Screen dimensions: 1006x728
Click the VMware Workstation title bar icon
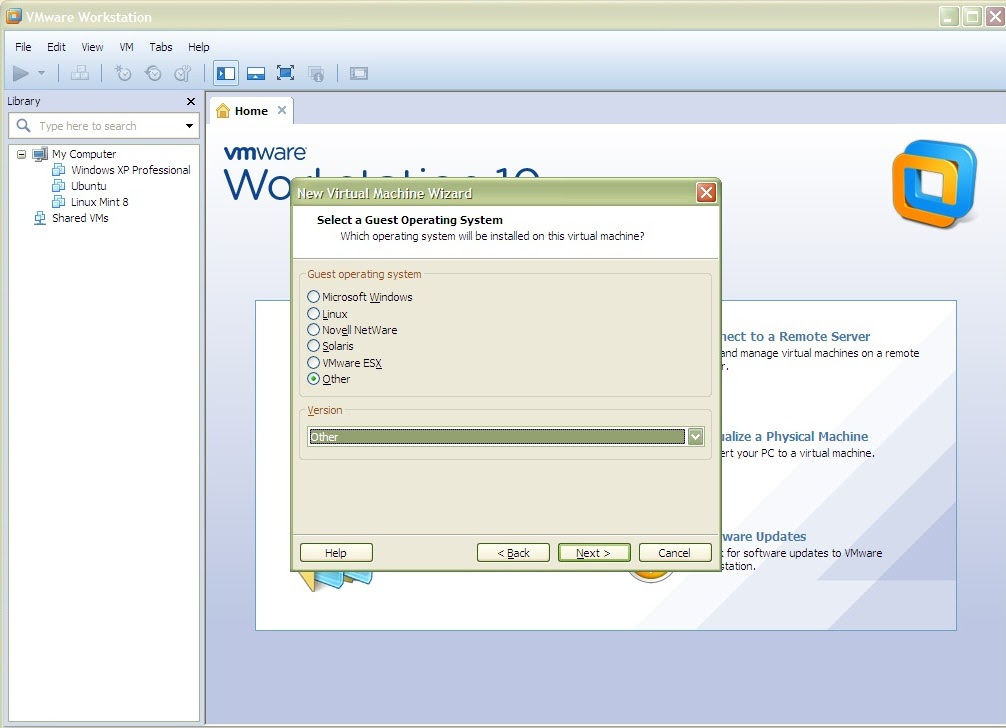coord(13,16)
